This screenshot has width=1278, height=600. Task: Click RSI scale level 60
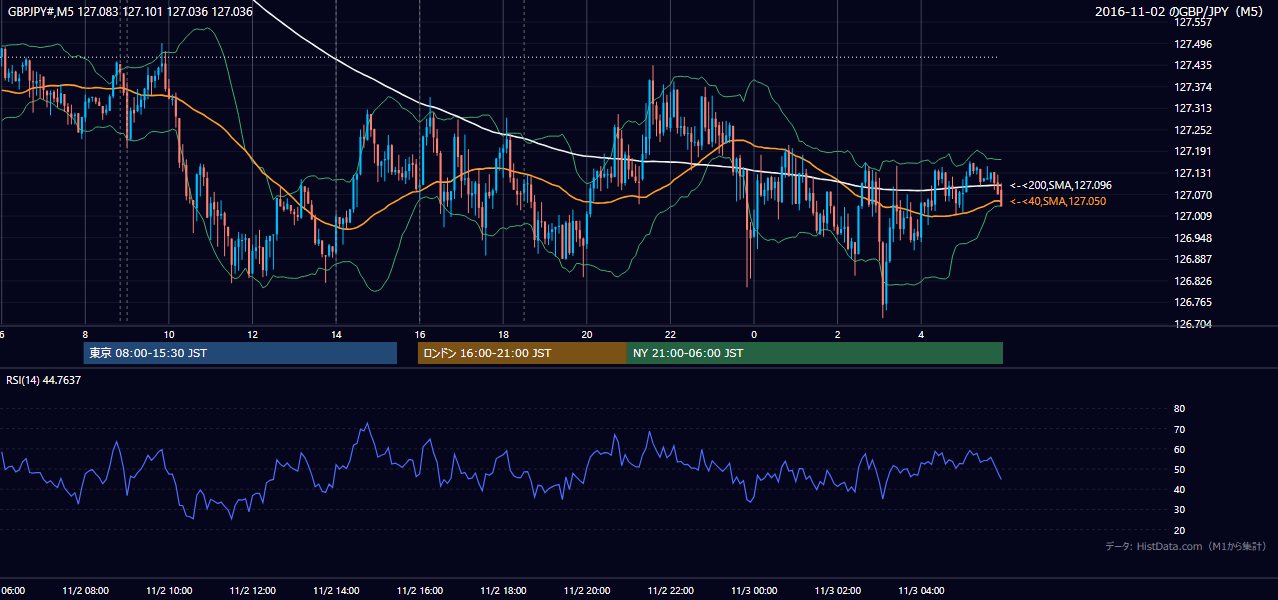[1179, 449]
